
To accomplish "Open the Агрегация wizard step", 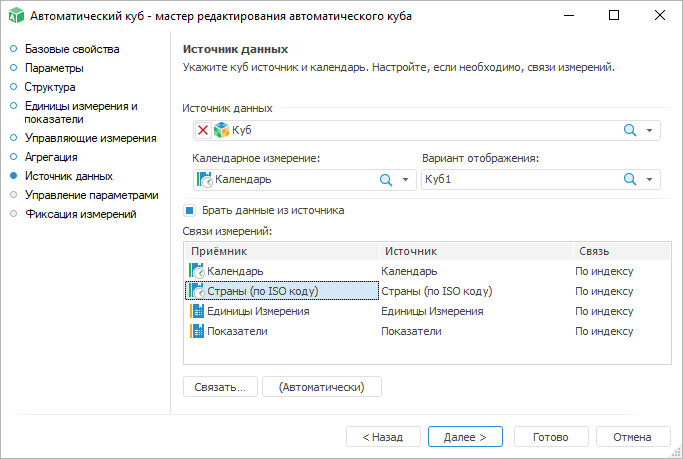I will (x=51, y=157).
